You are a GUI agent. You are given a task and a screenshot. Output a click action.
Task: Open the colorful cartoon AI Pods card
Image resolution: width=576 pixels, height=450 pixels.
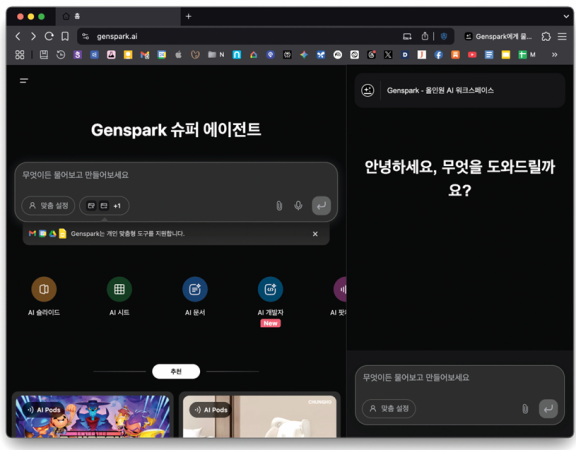click(93, 416)
